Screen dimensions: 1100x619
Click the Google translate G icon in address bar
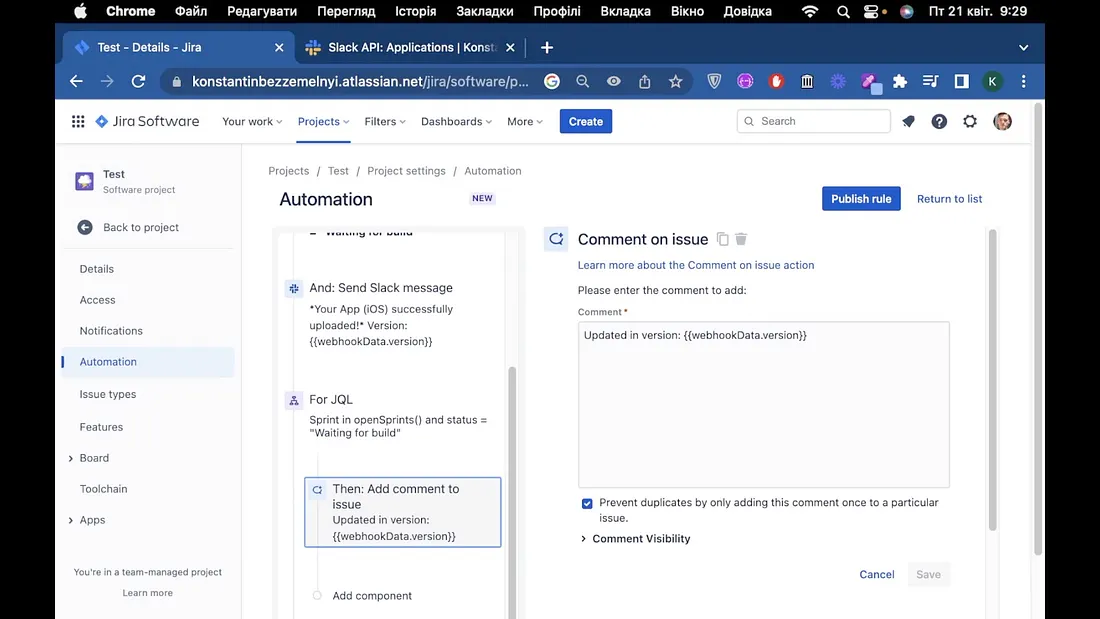(x=552, y=81)
